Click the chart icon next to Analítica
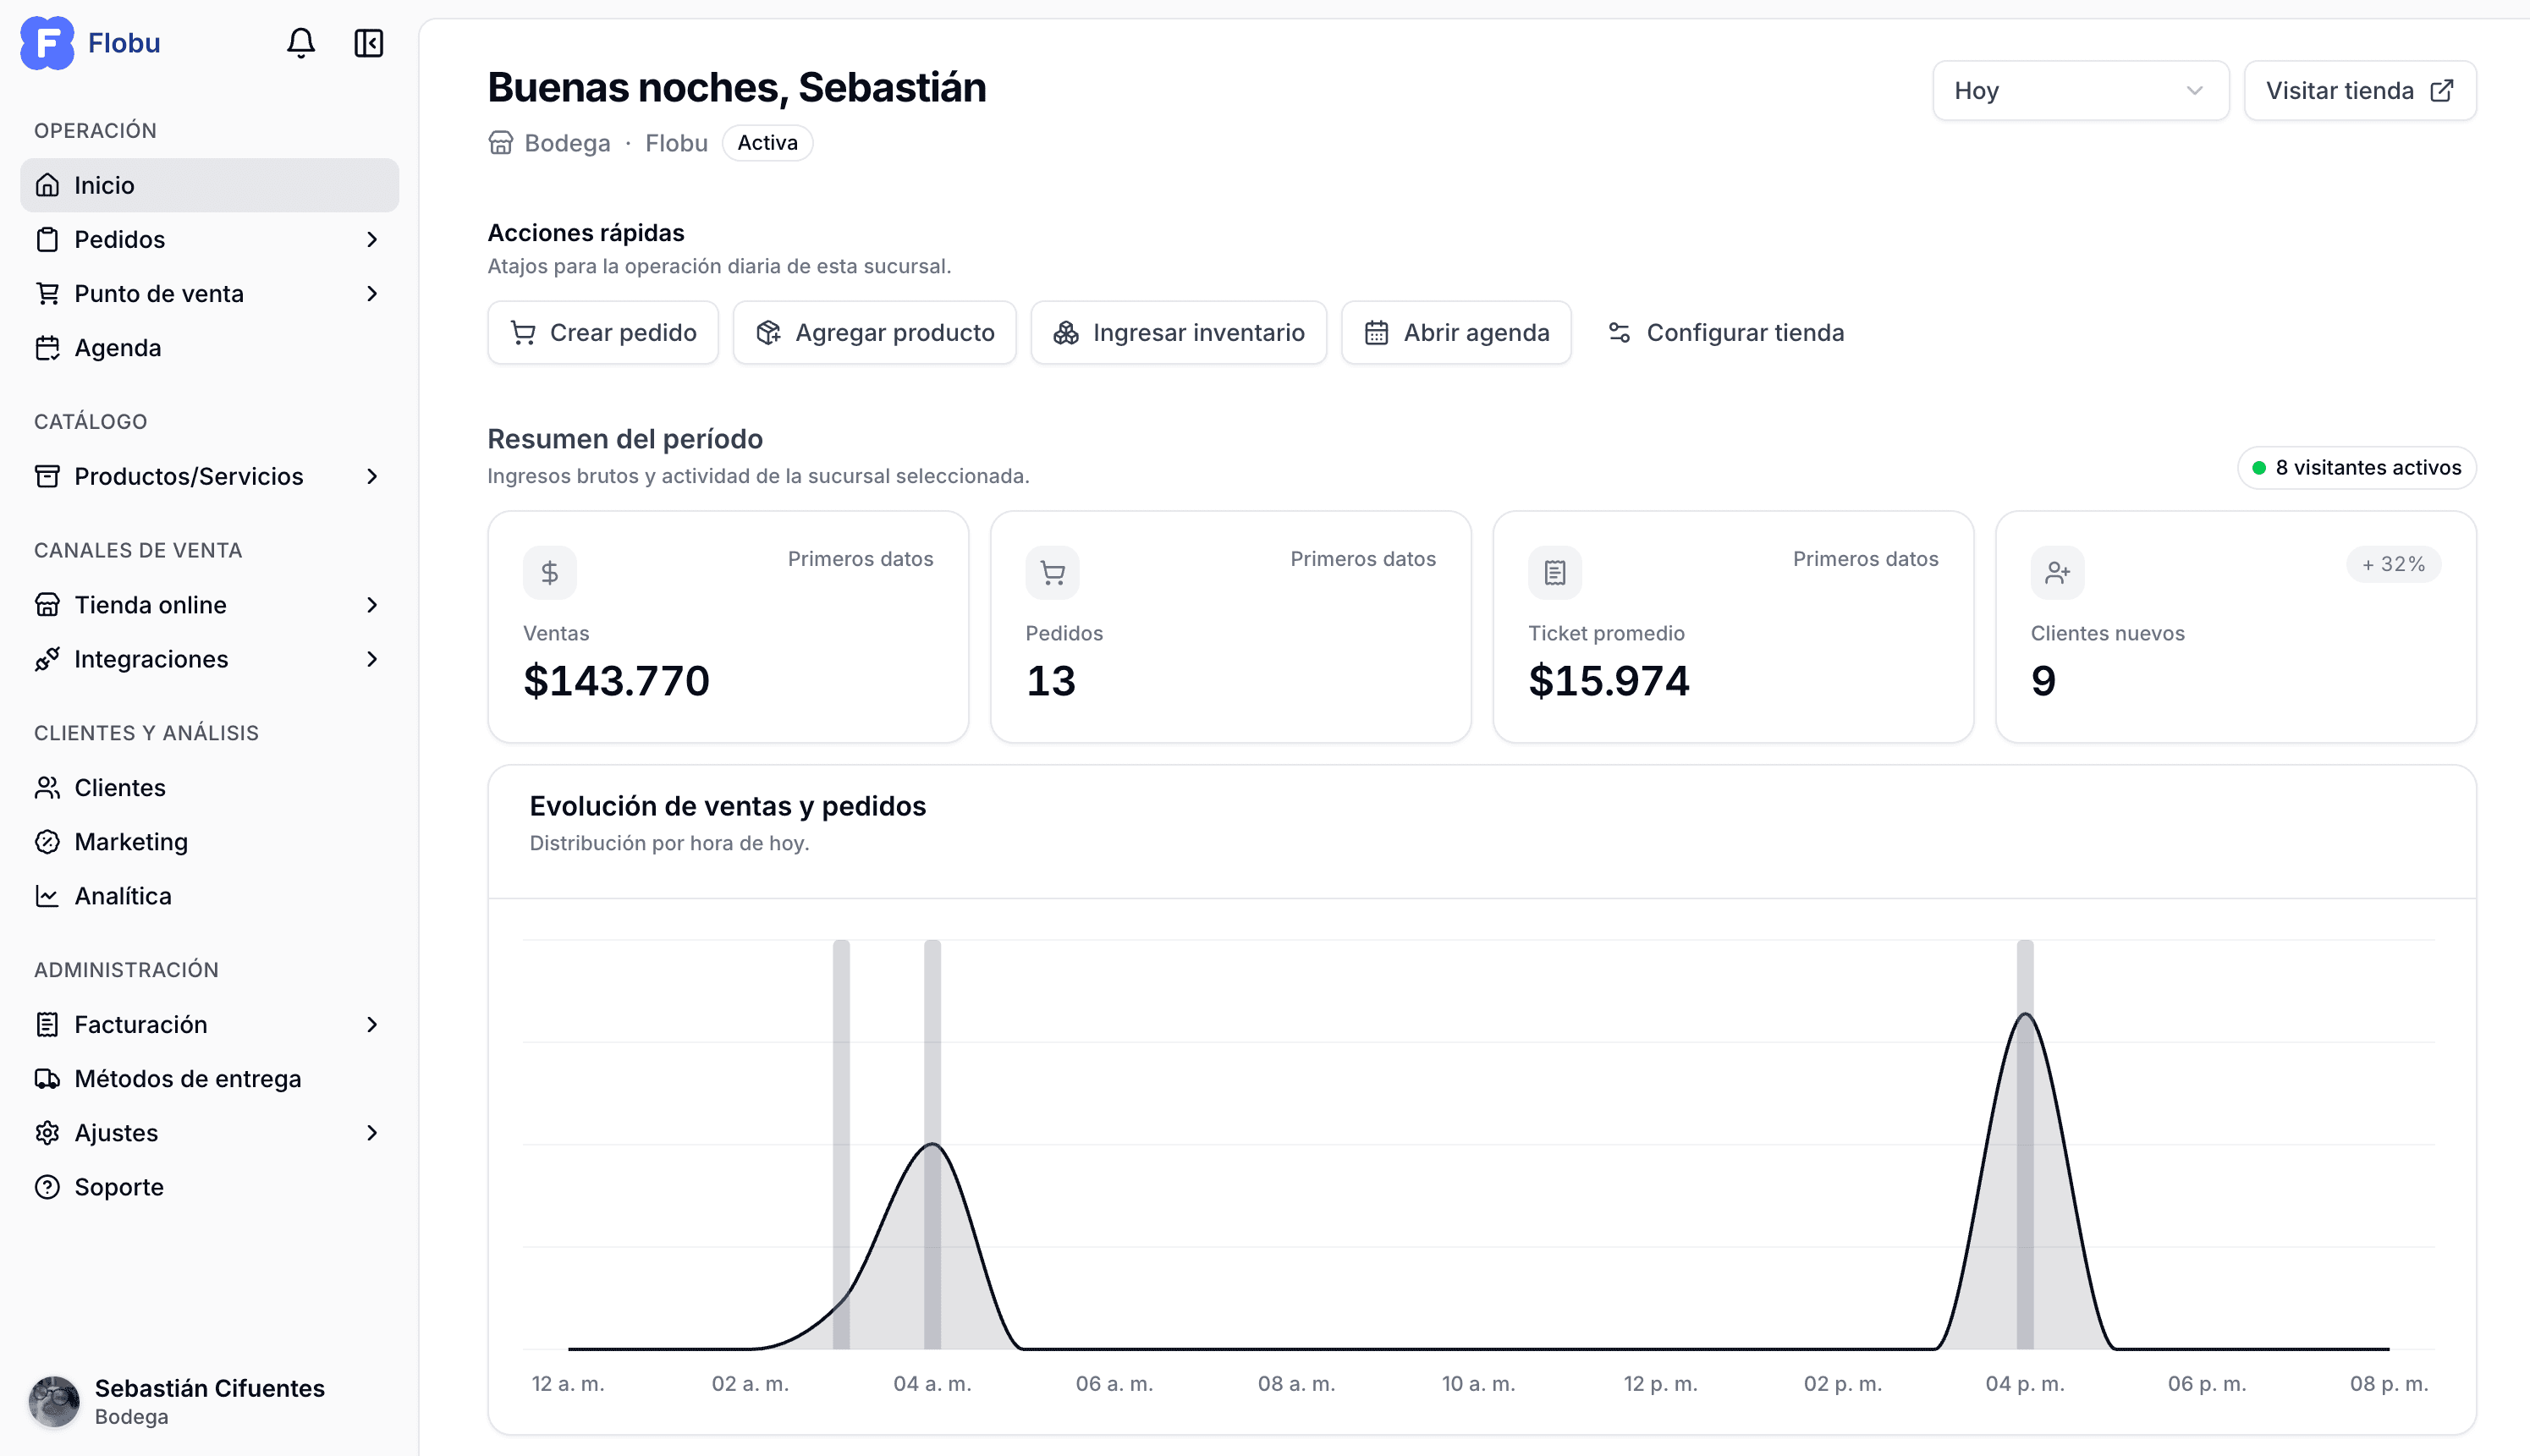 tap(47, 896)
